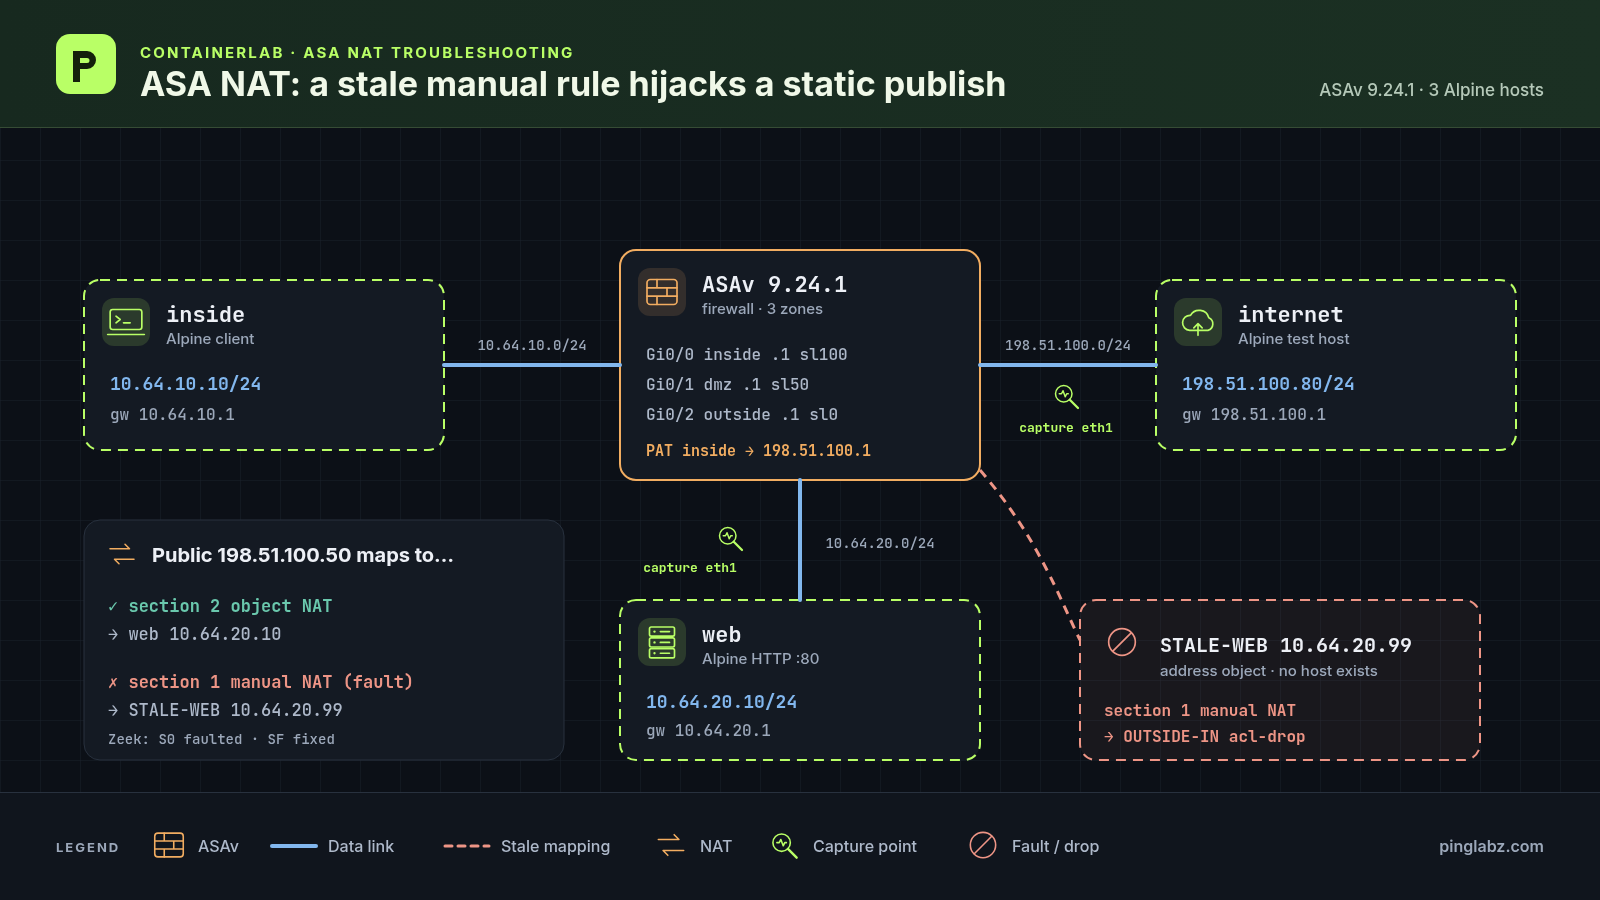Click the STALE-WEB 10.64.20.99 title

pos(1286,645)
